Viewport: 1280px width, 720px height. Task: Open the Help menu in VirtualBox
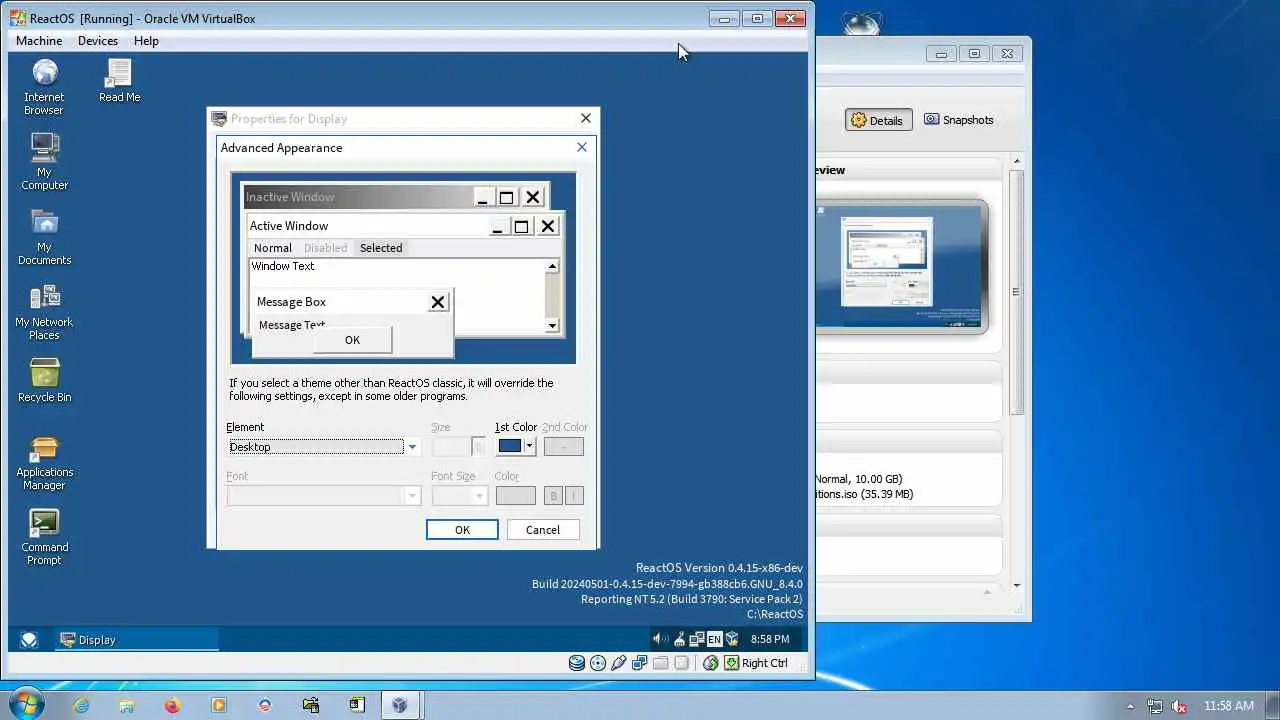pyautogui.click(x=146, y=41)
